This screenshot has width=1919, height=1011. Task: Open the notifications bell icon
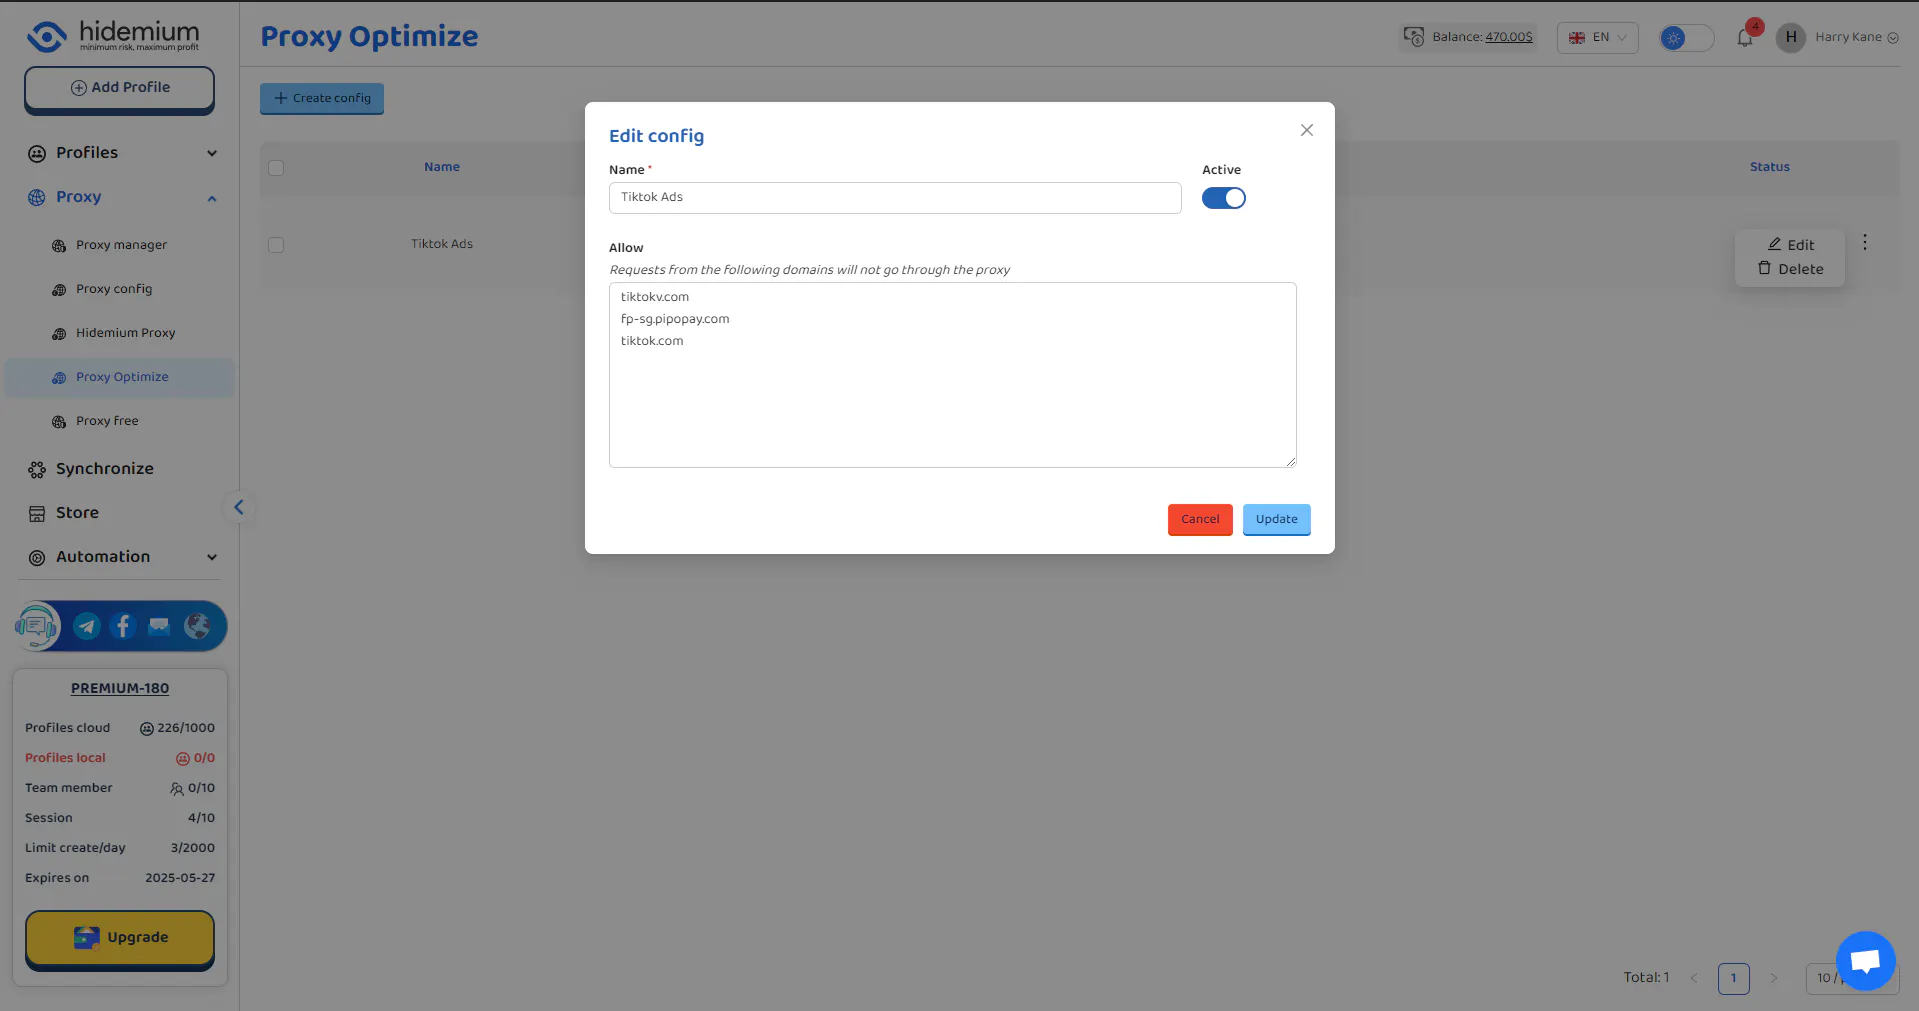click(1745, 38)
